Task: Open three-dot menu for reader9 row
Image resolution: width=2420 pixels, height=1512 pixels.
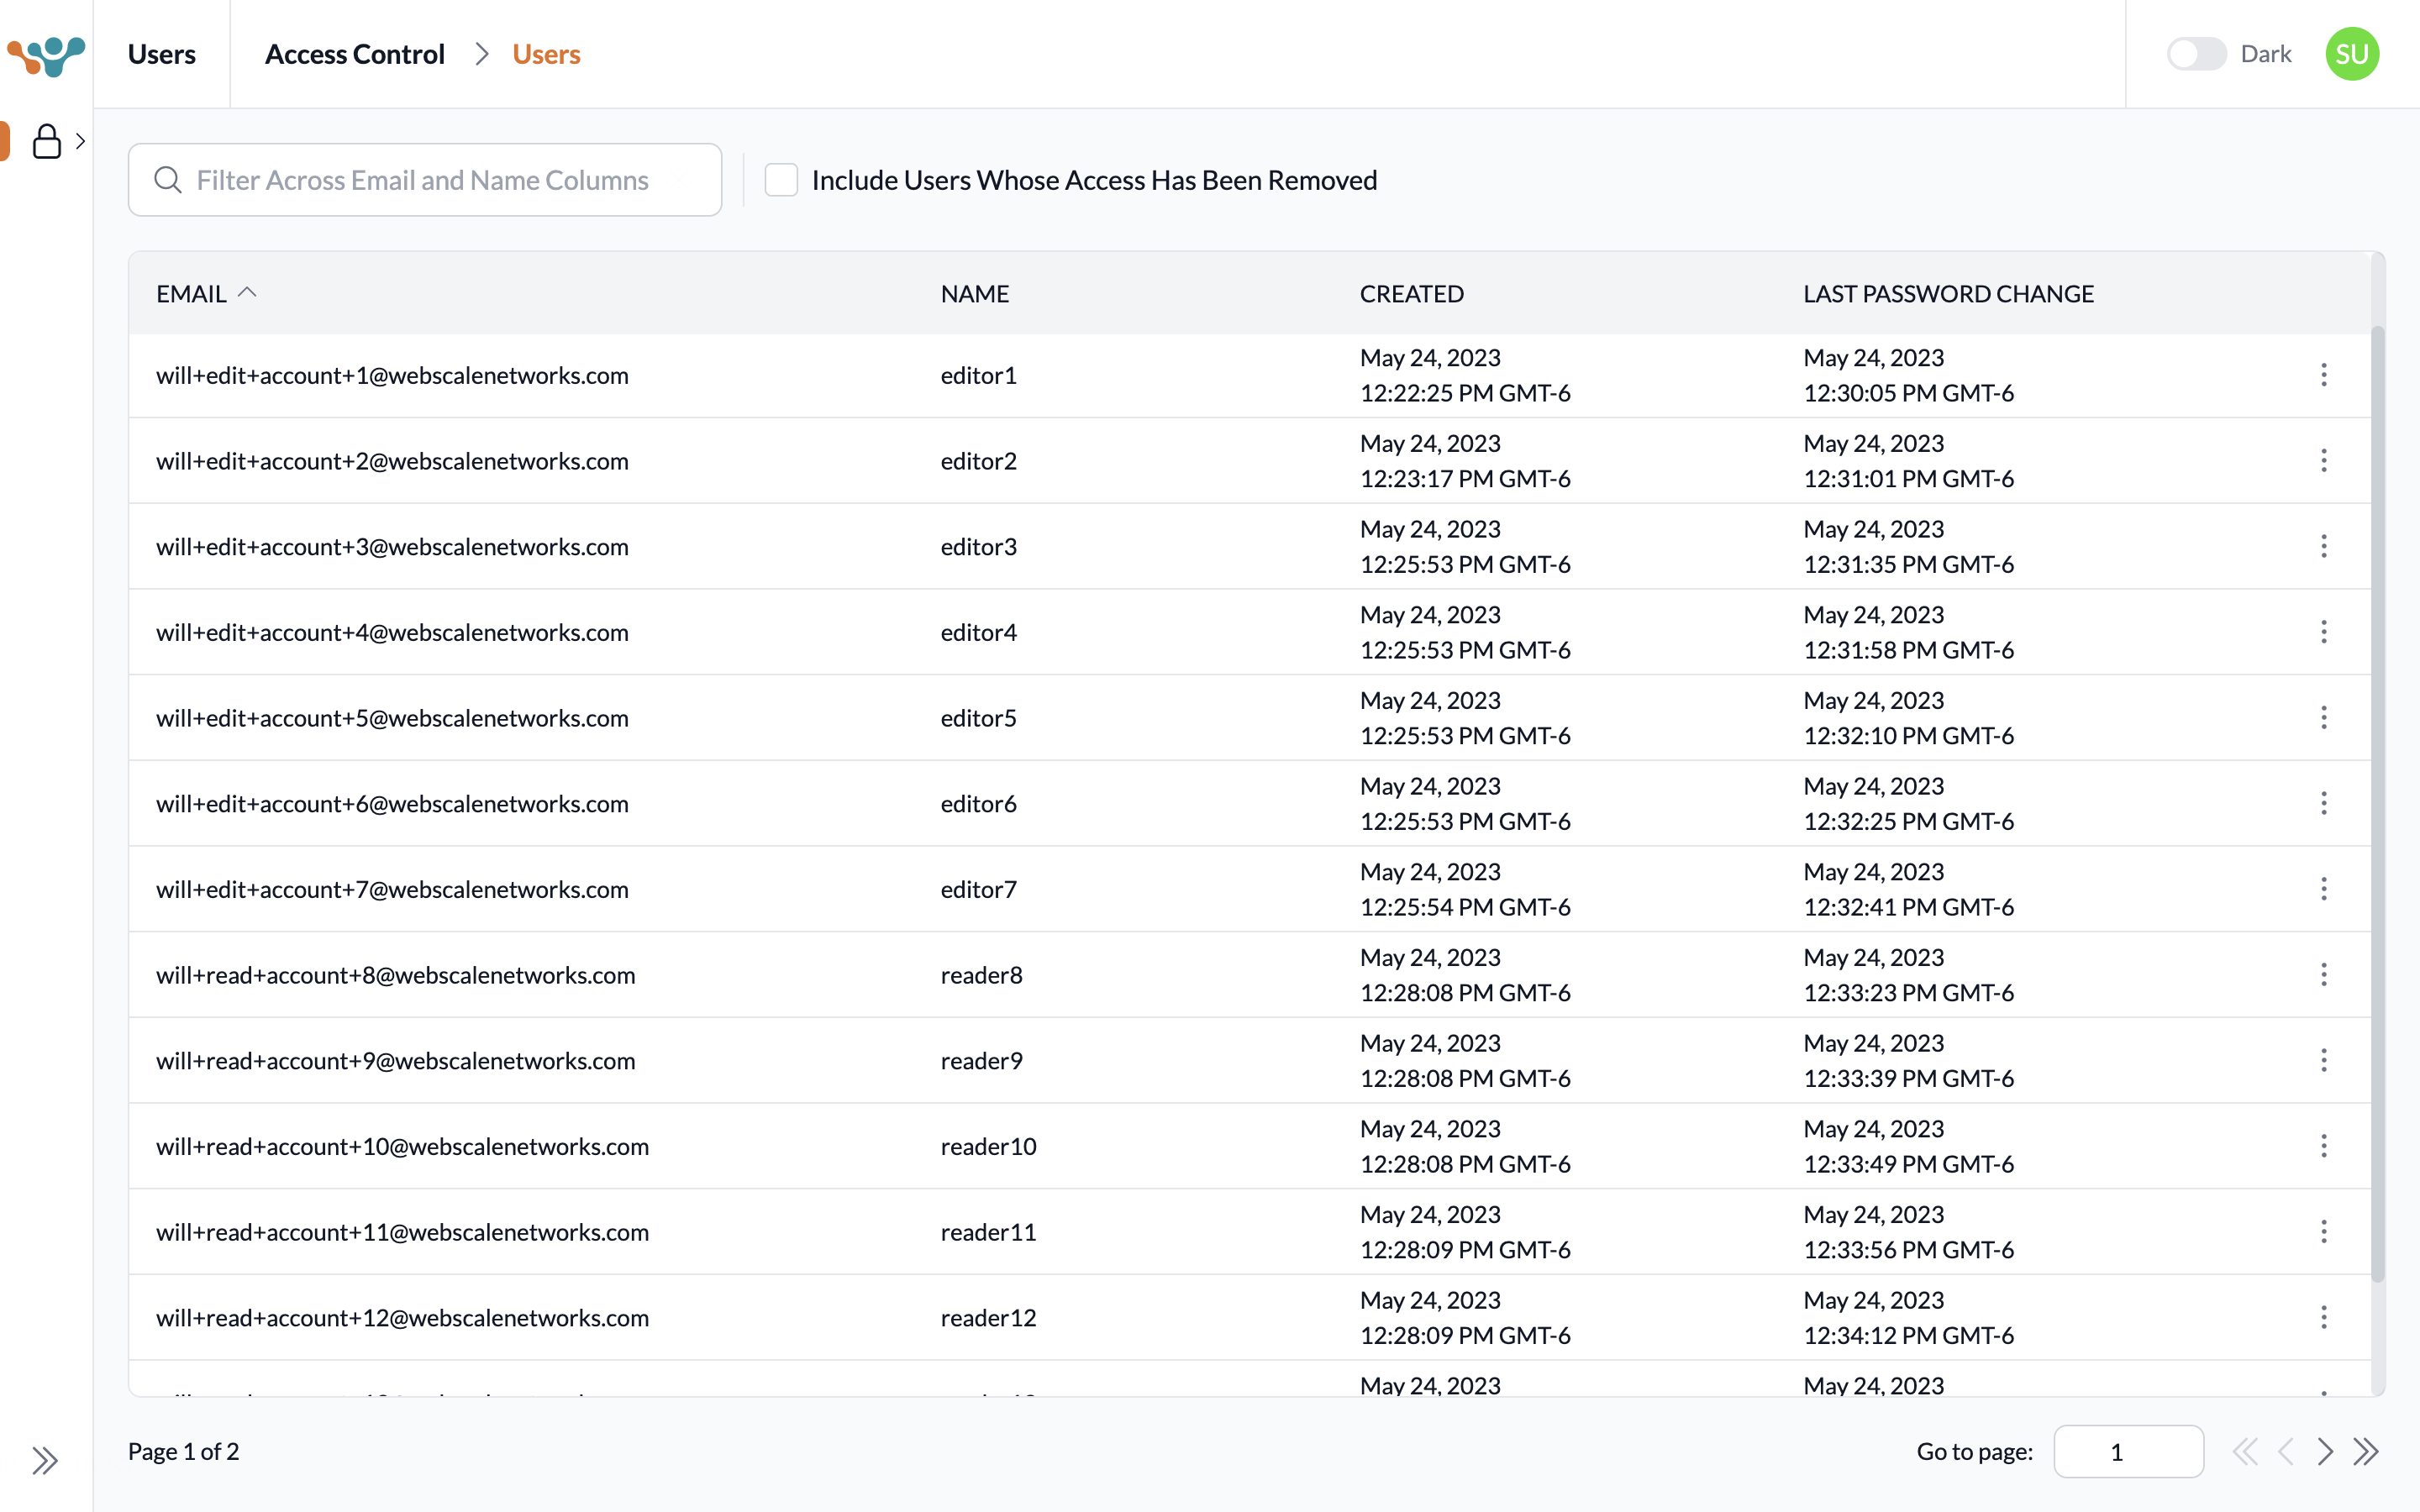Action: (2323, 1060)
